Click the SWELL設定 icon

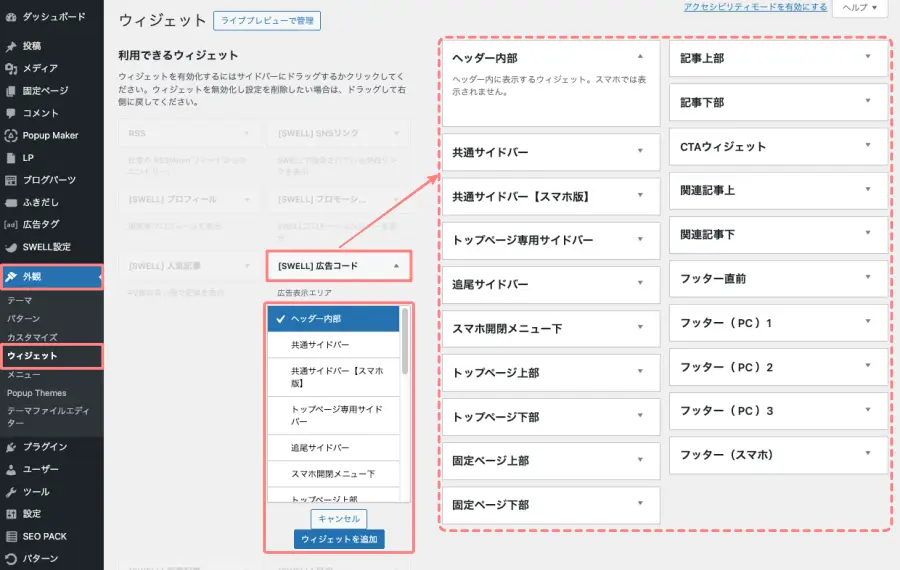(10, 247)
